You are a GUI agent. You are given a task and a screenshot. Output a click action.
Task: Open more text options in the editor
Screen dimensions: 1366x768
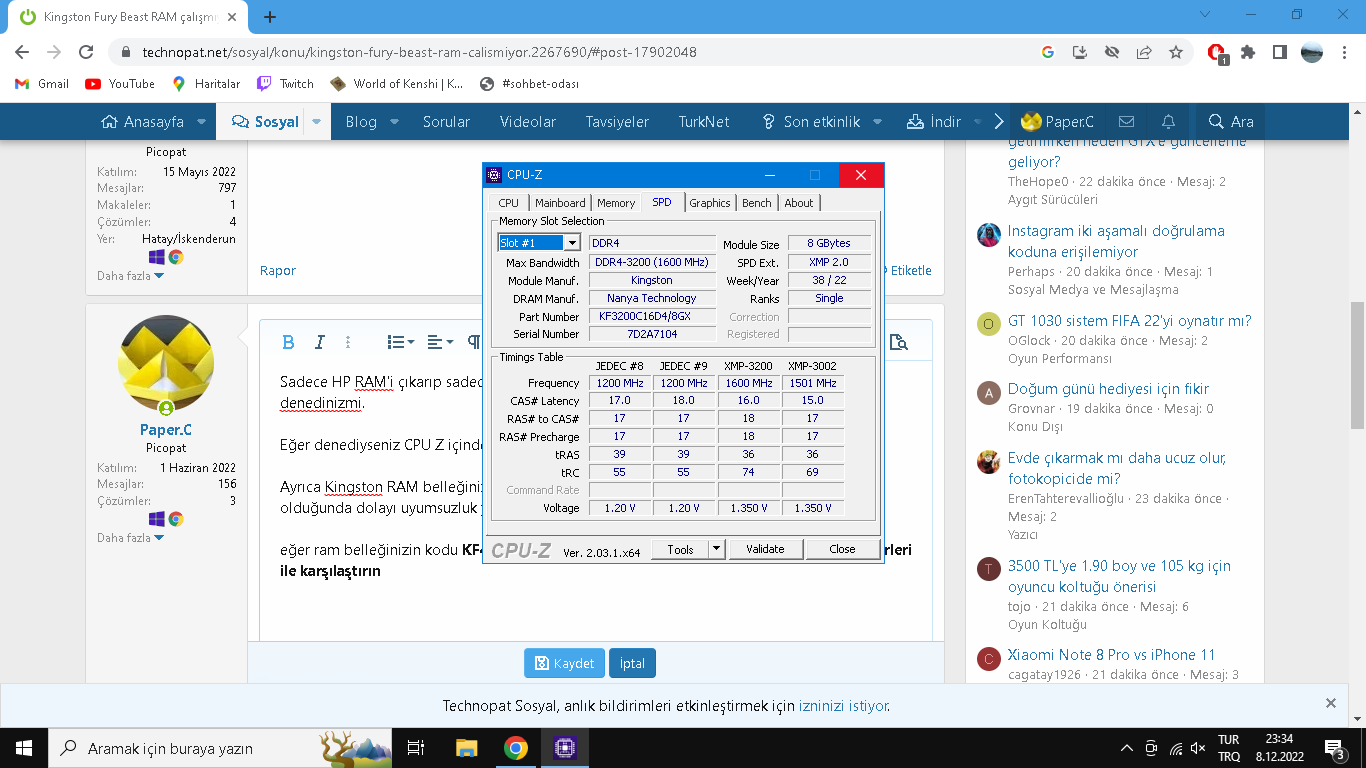click(348, 342)
